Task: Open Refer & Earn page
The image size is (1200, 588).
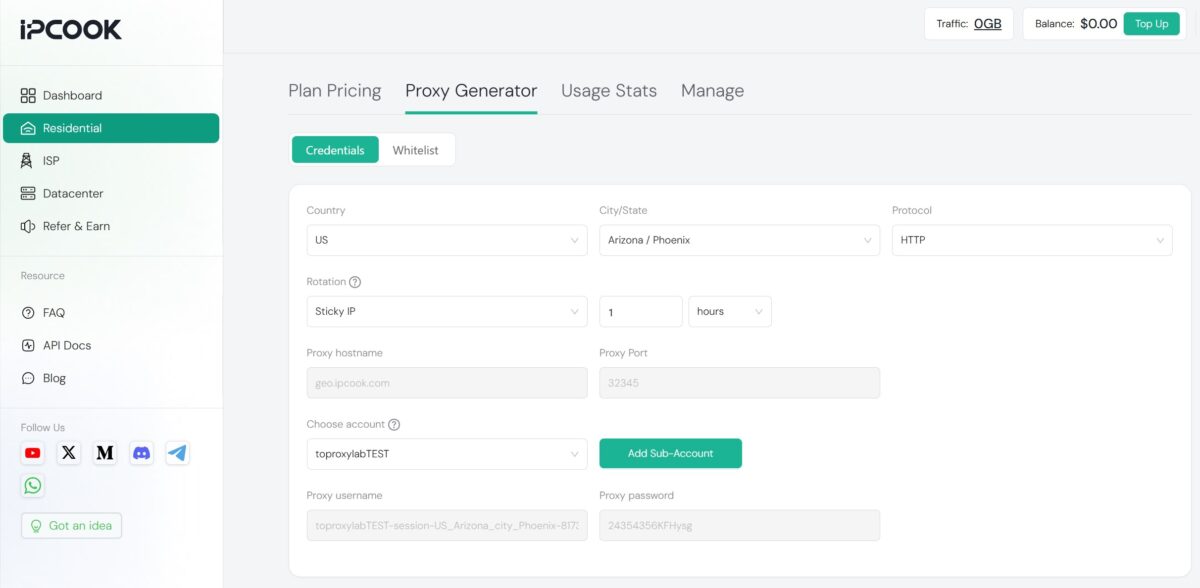Action: coord(111,226)
